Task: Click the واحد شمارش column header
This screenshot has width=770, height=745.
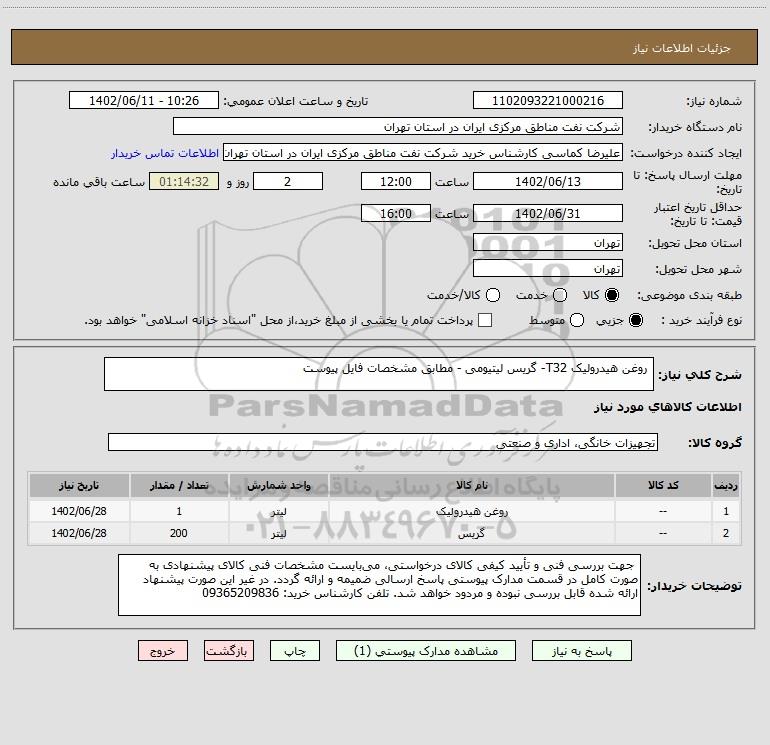Action: (278, 485)
